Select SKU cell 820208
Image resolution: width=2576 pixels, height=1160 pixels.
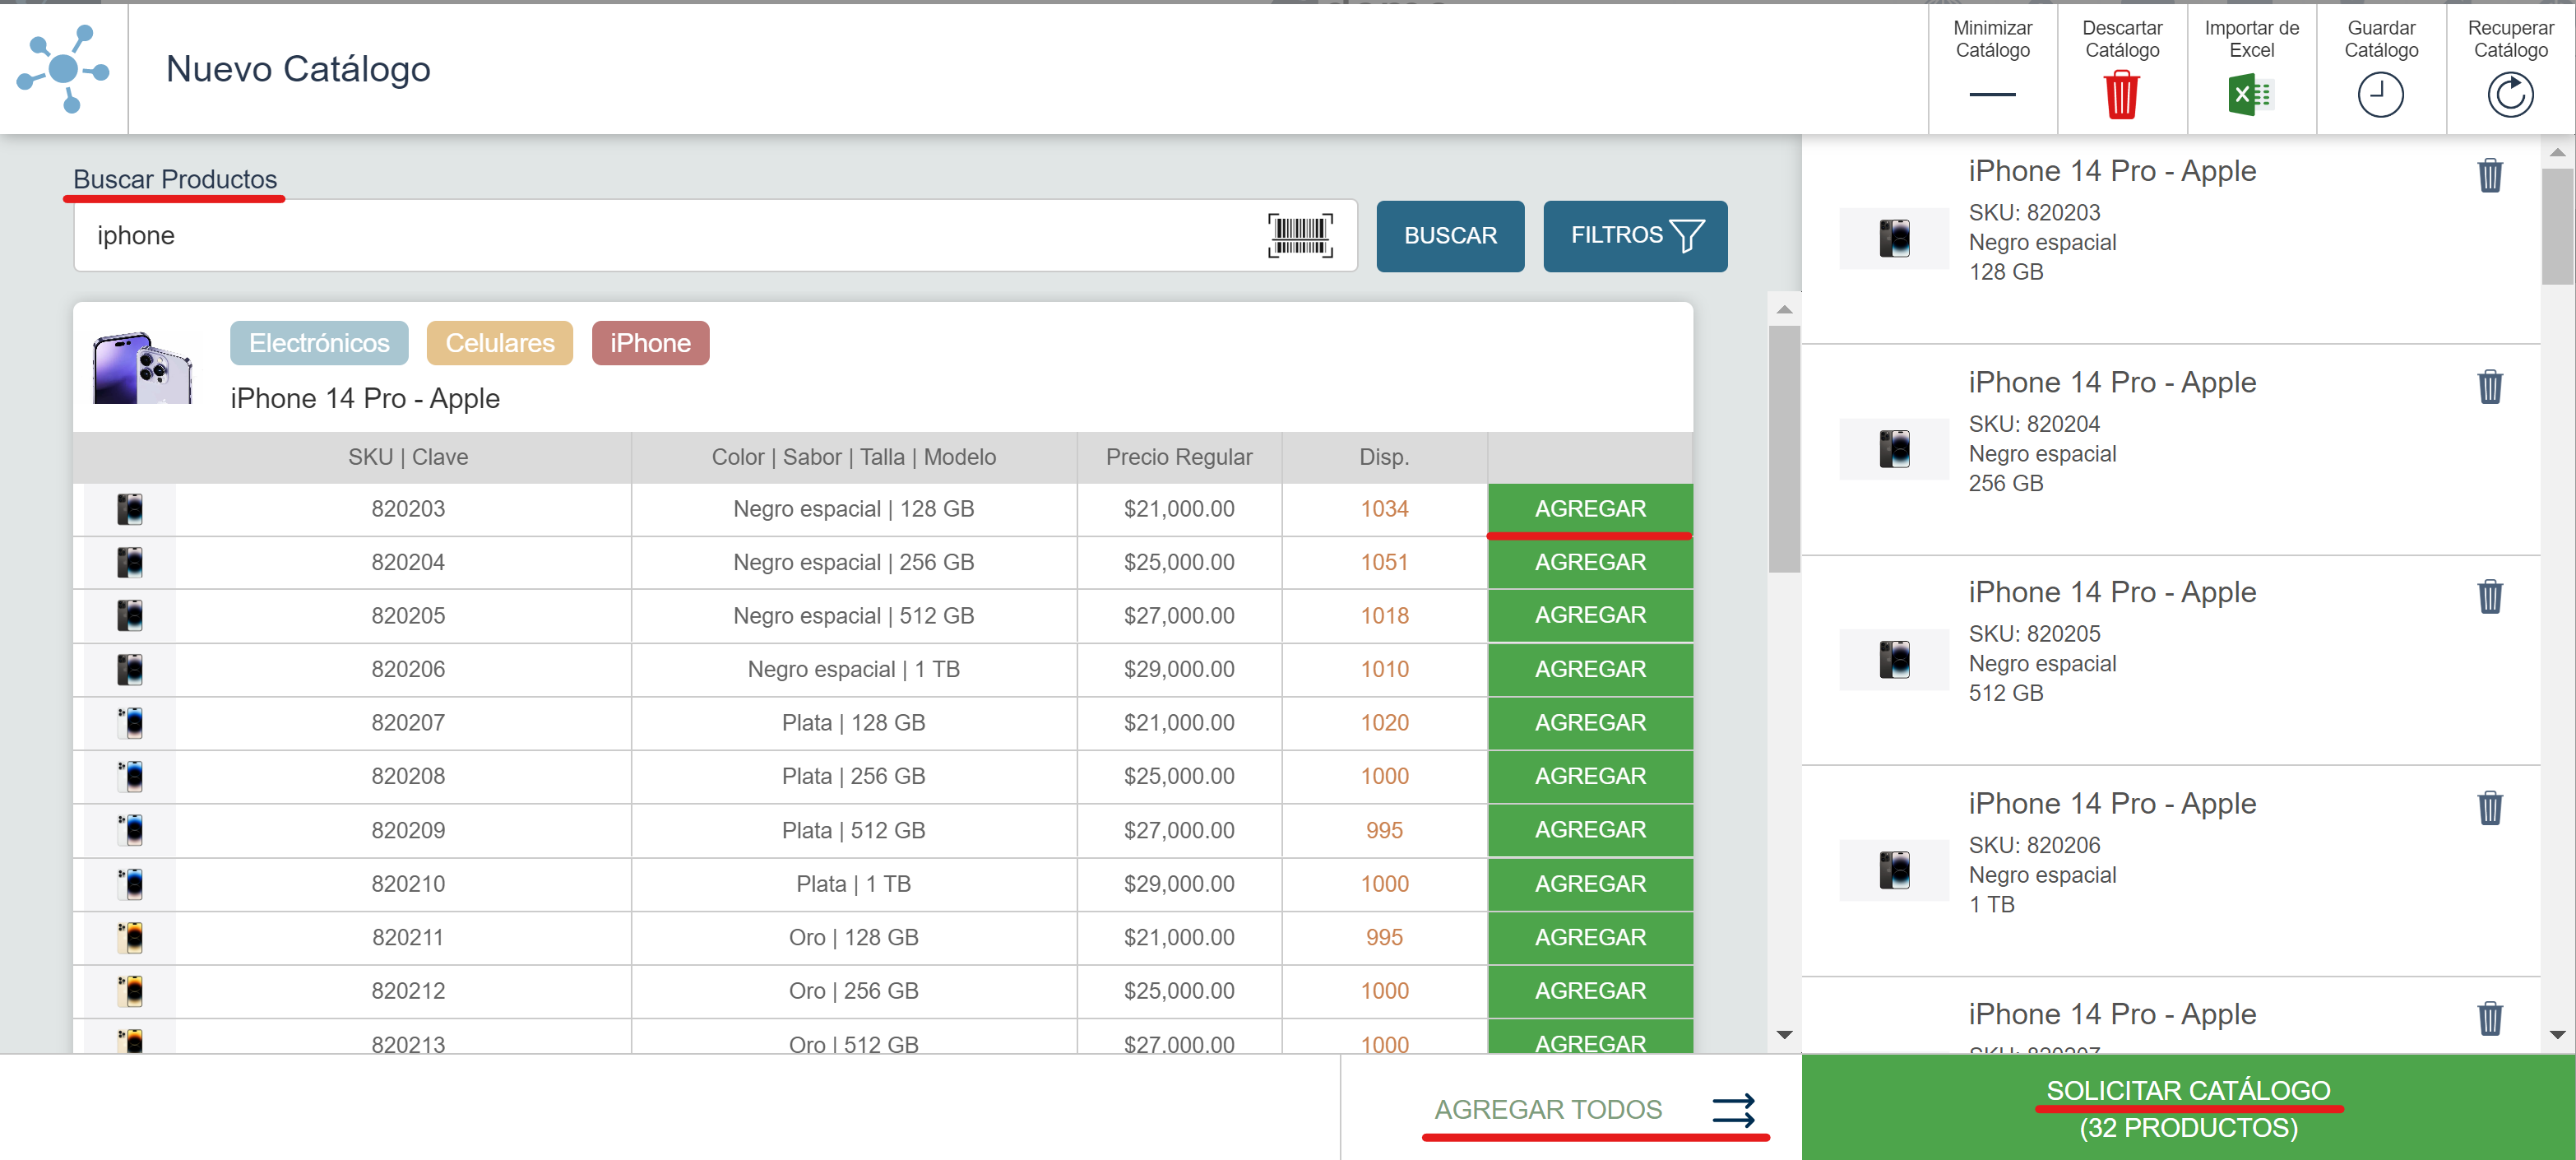pos(408,776)
